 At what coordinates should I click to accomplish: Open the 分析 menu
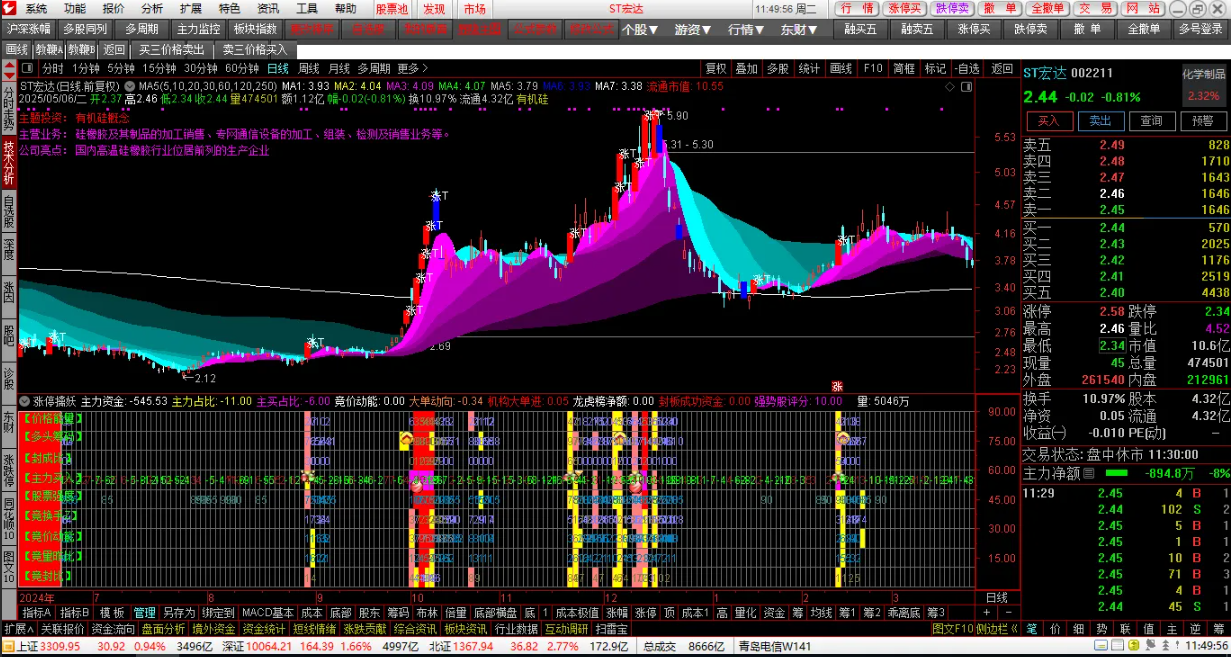click(152, 9)
